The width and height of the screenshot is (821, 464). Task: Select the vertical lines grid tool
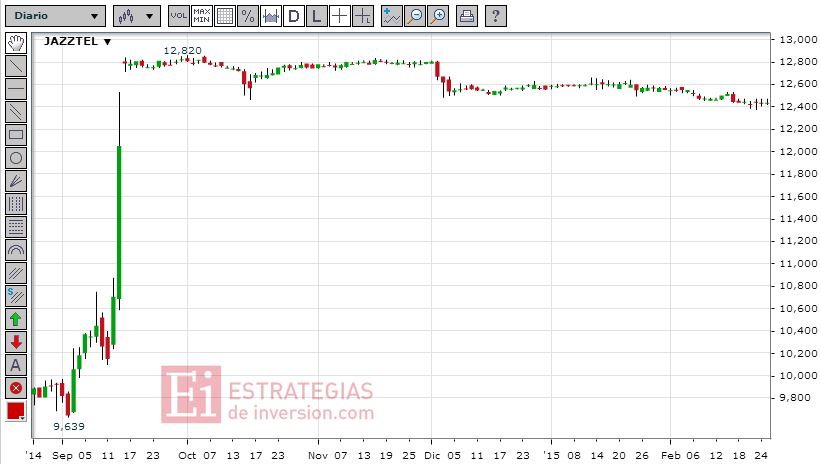[x=16, y=204]
